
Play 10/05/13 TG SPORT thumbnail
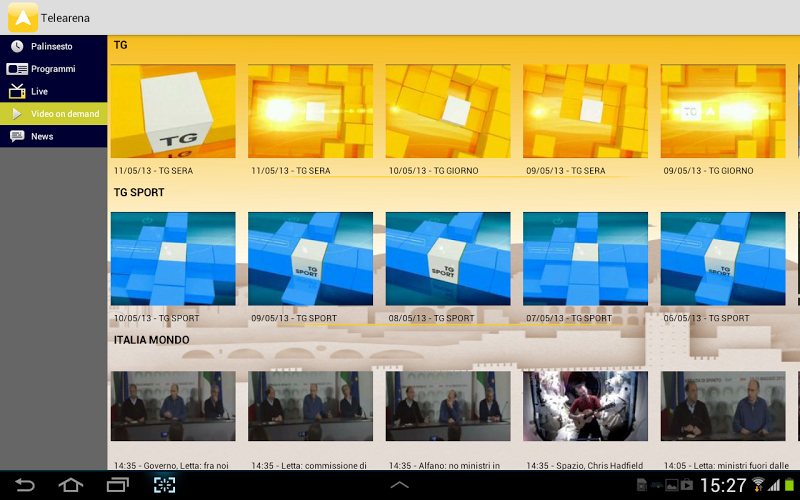[x=173, y=259]
